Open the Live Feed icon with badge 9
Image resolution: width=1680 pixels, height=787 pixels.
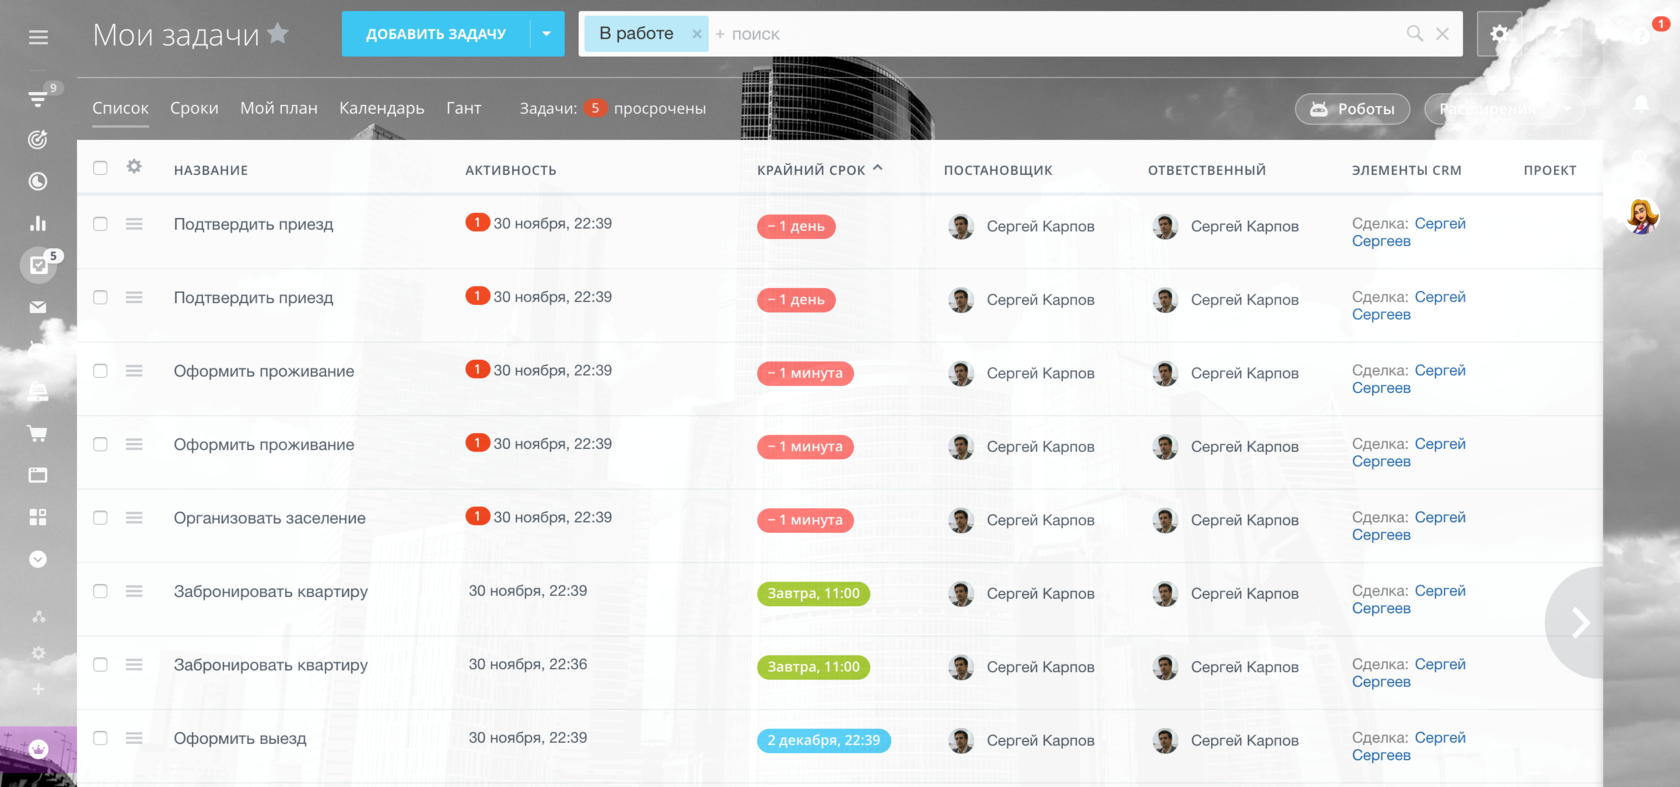click(38, 97)
